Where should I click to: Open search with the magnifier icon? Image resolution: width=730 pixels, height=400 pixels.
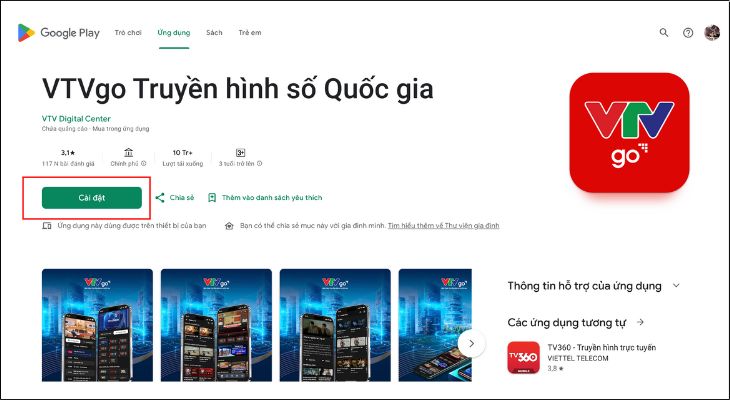[664, 33]
